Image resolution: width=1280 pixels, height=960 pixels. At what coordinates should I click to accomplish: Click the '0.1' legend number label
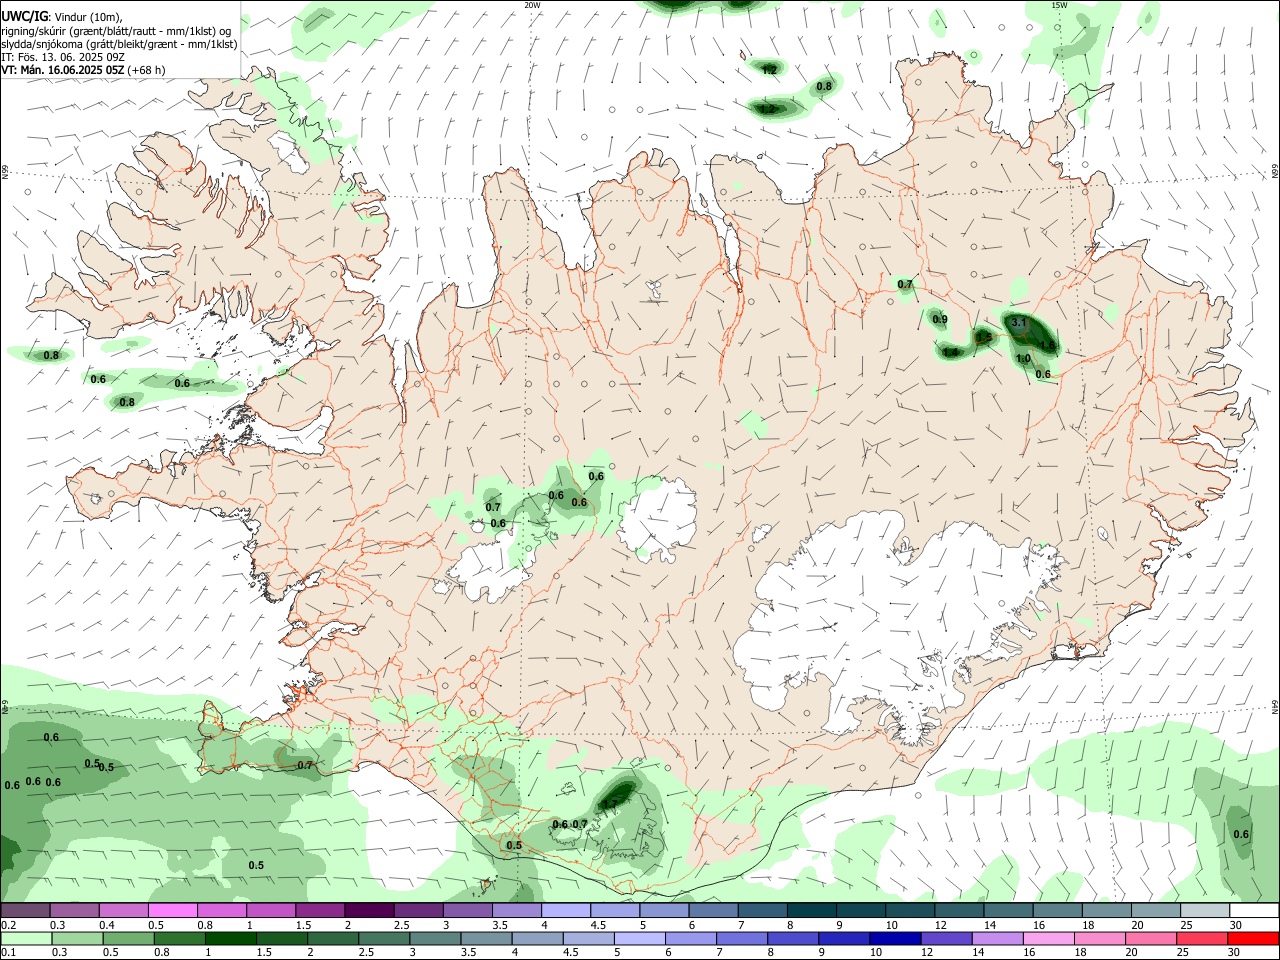(x=8, y=953)
